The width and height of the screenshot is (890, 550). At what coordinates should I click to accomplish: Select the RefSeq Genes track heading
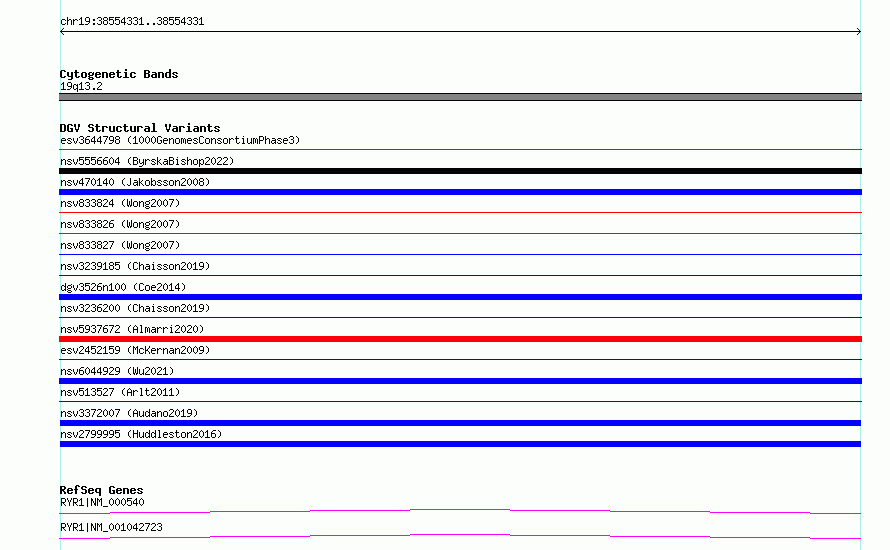[101, 490]
